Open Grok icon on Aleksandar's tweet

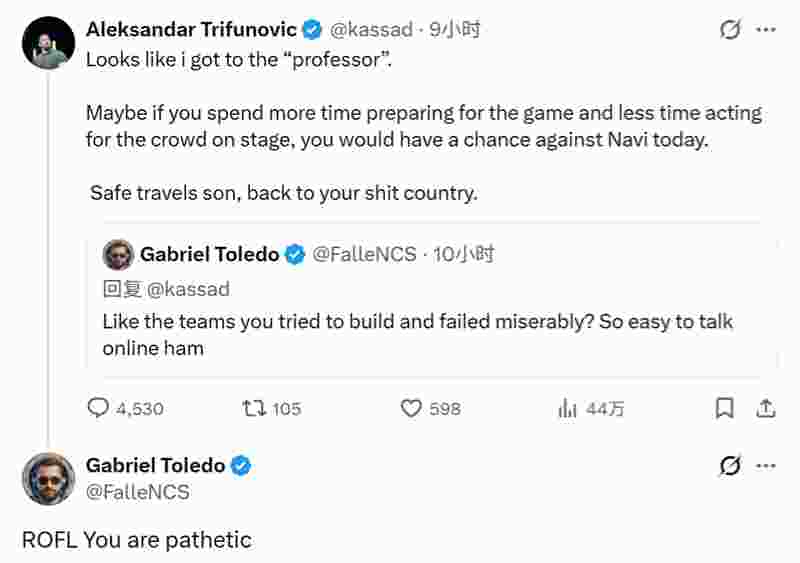click(731, 30)
